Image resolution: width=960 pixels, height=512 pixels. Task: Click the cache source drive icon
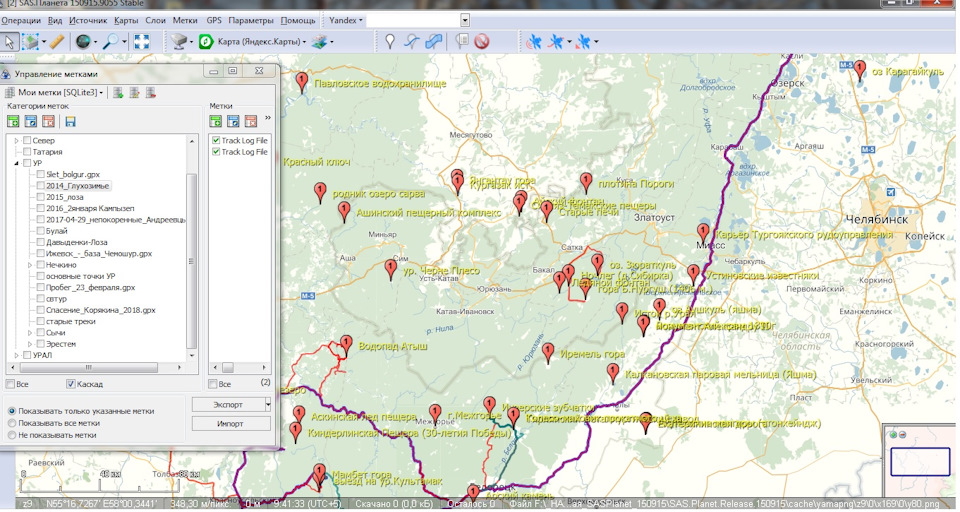click(178, 42)
